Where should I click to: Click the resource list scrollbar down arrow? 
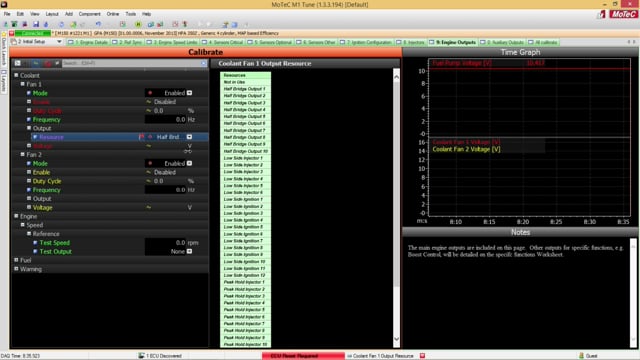[396, 339]
